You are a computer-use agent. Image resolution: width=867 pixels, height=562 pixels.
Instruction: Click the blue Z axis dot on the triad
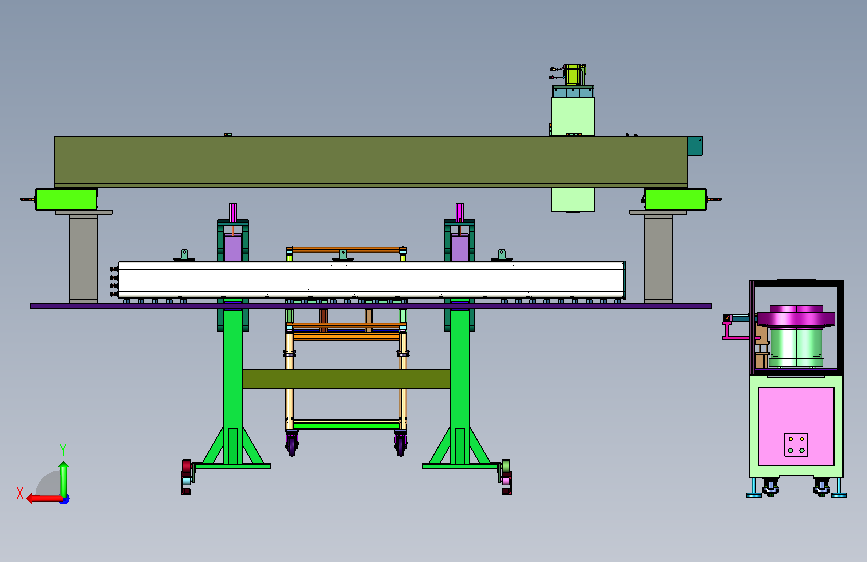click(65, 500)
